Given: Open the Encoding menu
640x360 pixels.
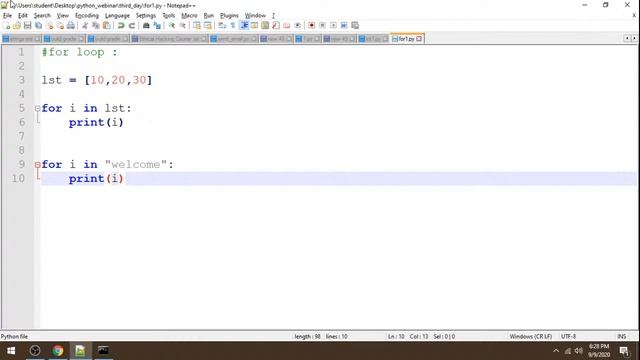Looking at the screenshot, I should coord(87,16).
